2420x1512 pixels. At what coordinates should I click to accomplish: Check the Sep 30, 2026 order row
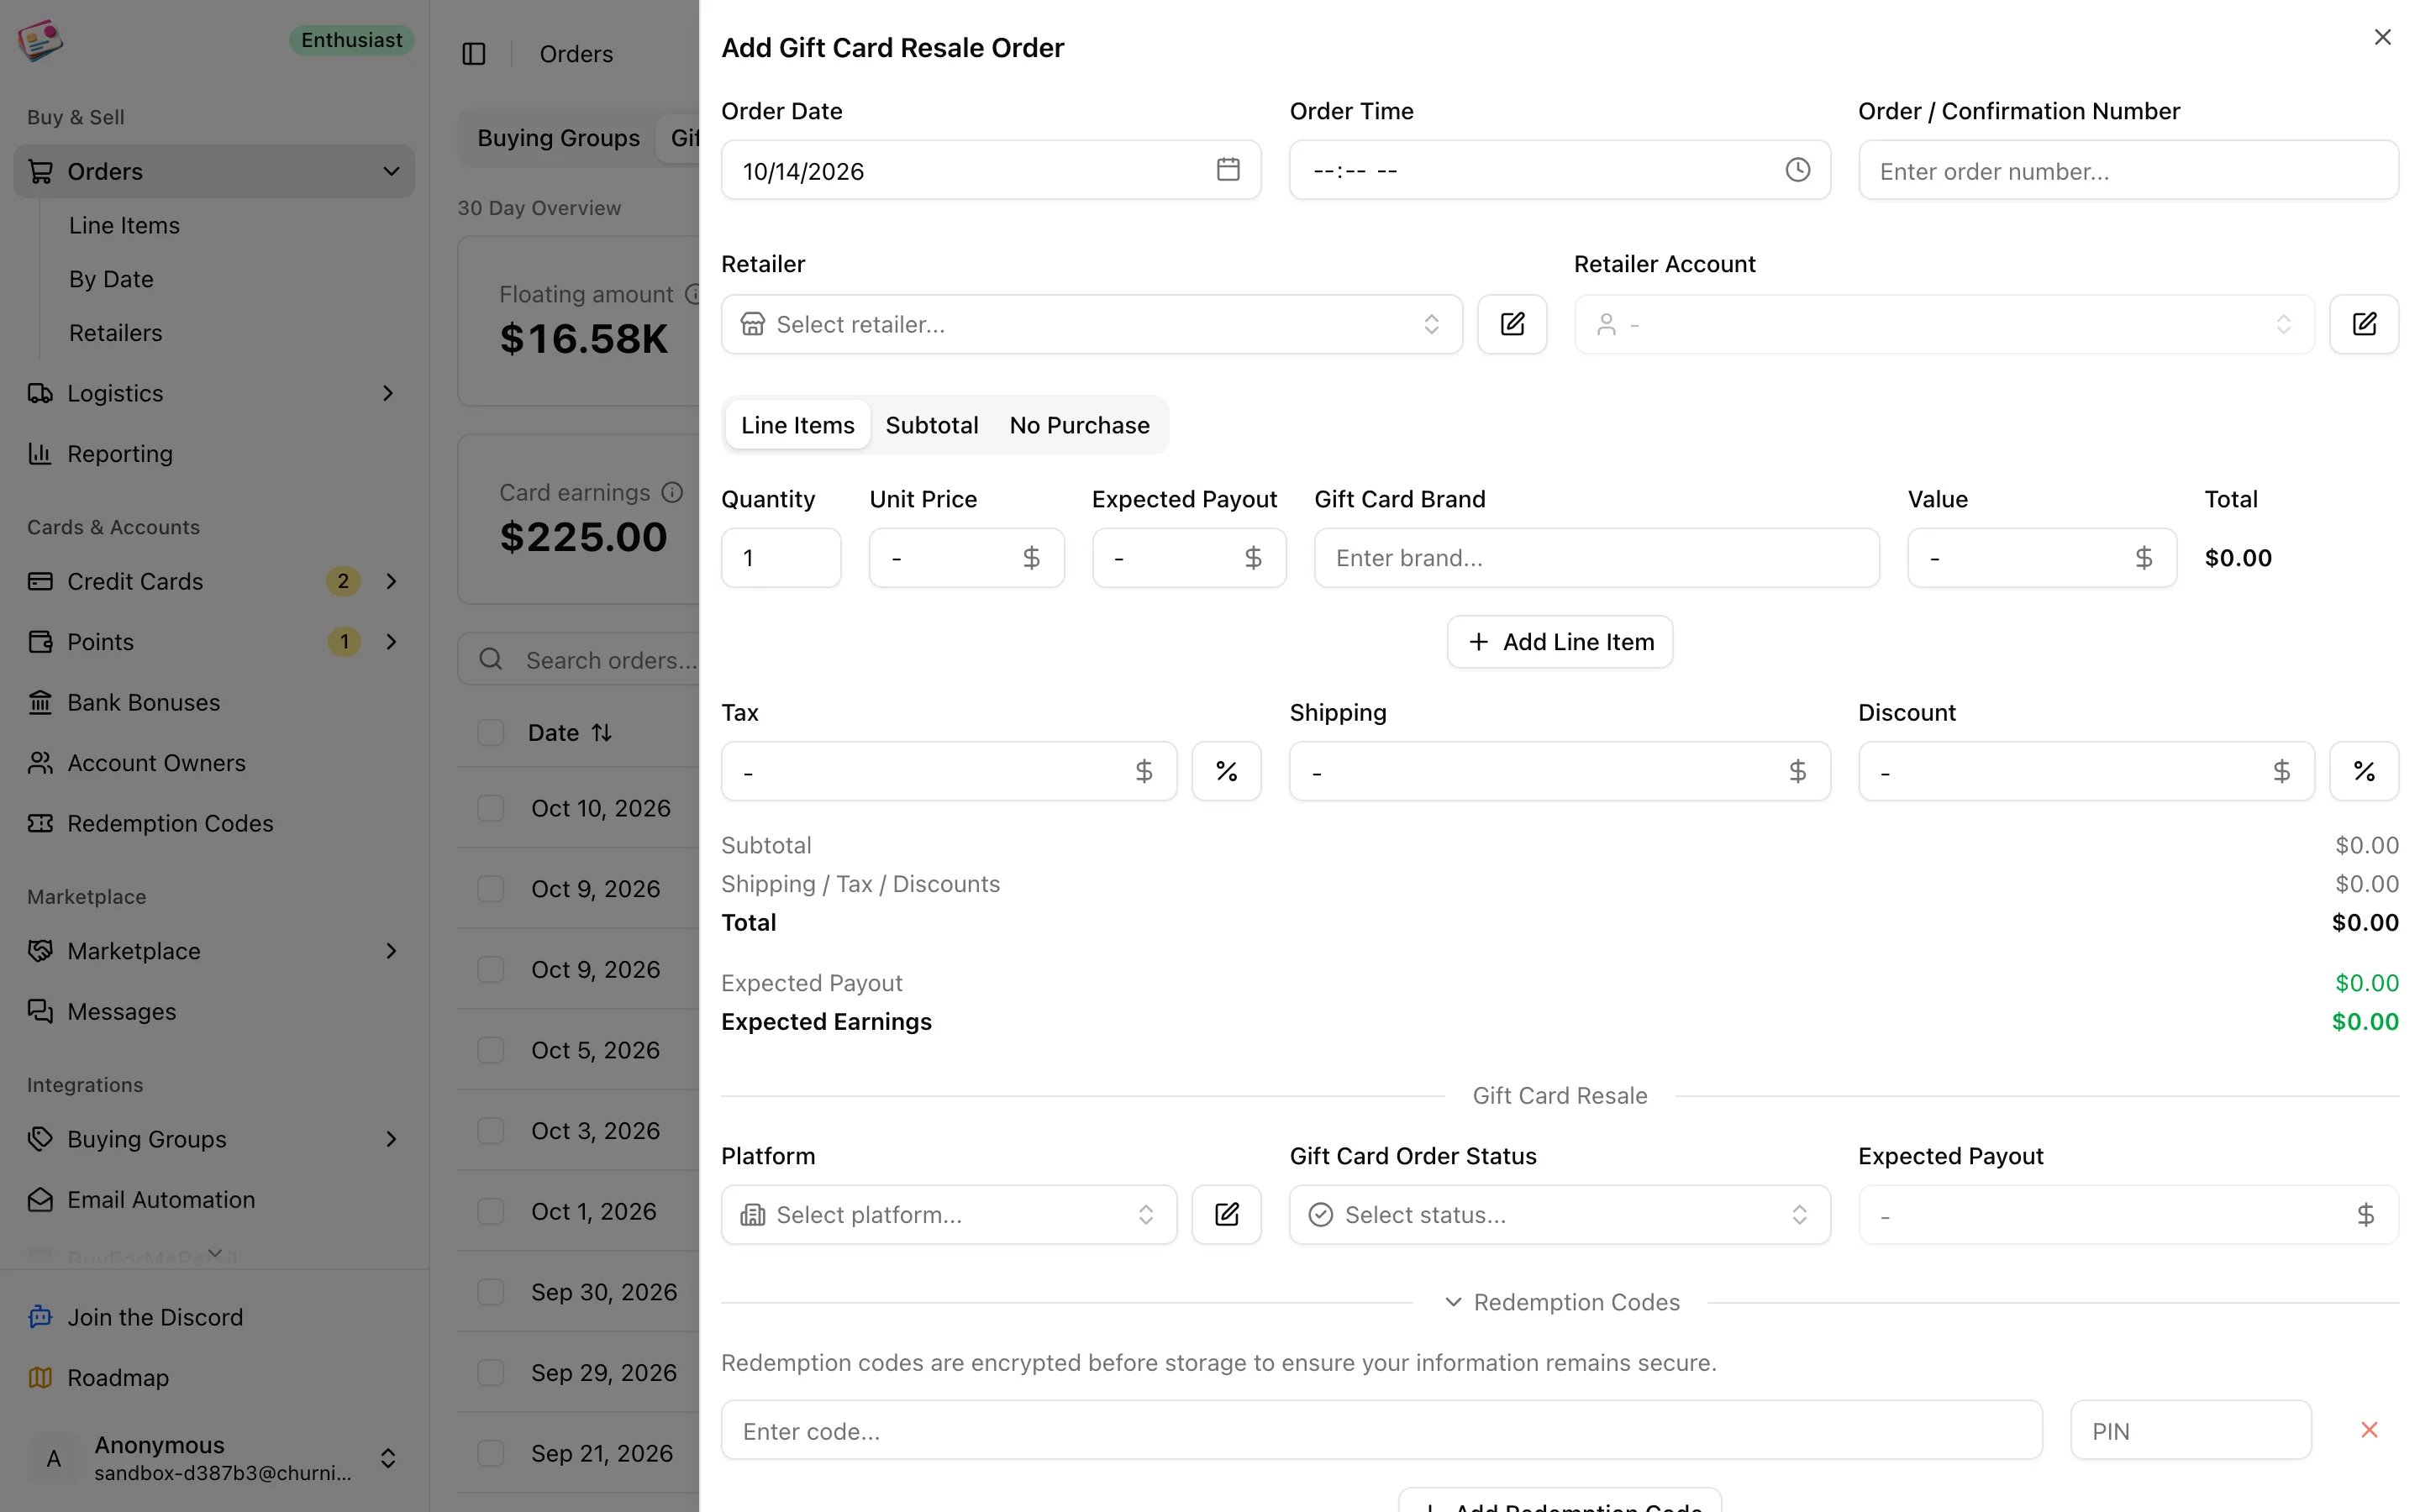tap(491, 1292)
